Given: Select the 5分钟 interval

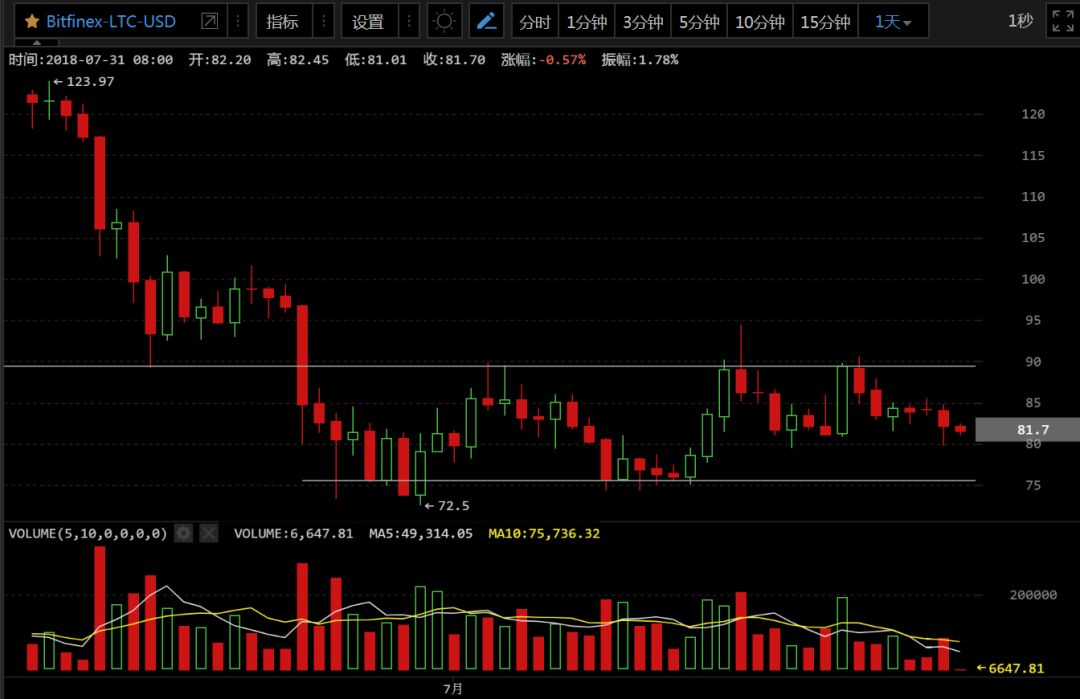Looking at the screenshot, I should tap(699, 22).
